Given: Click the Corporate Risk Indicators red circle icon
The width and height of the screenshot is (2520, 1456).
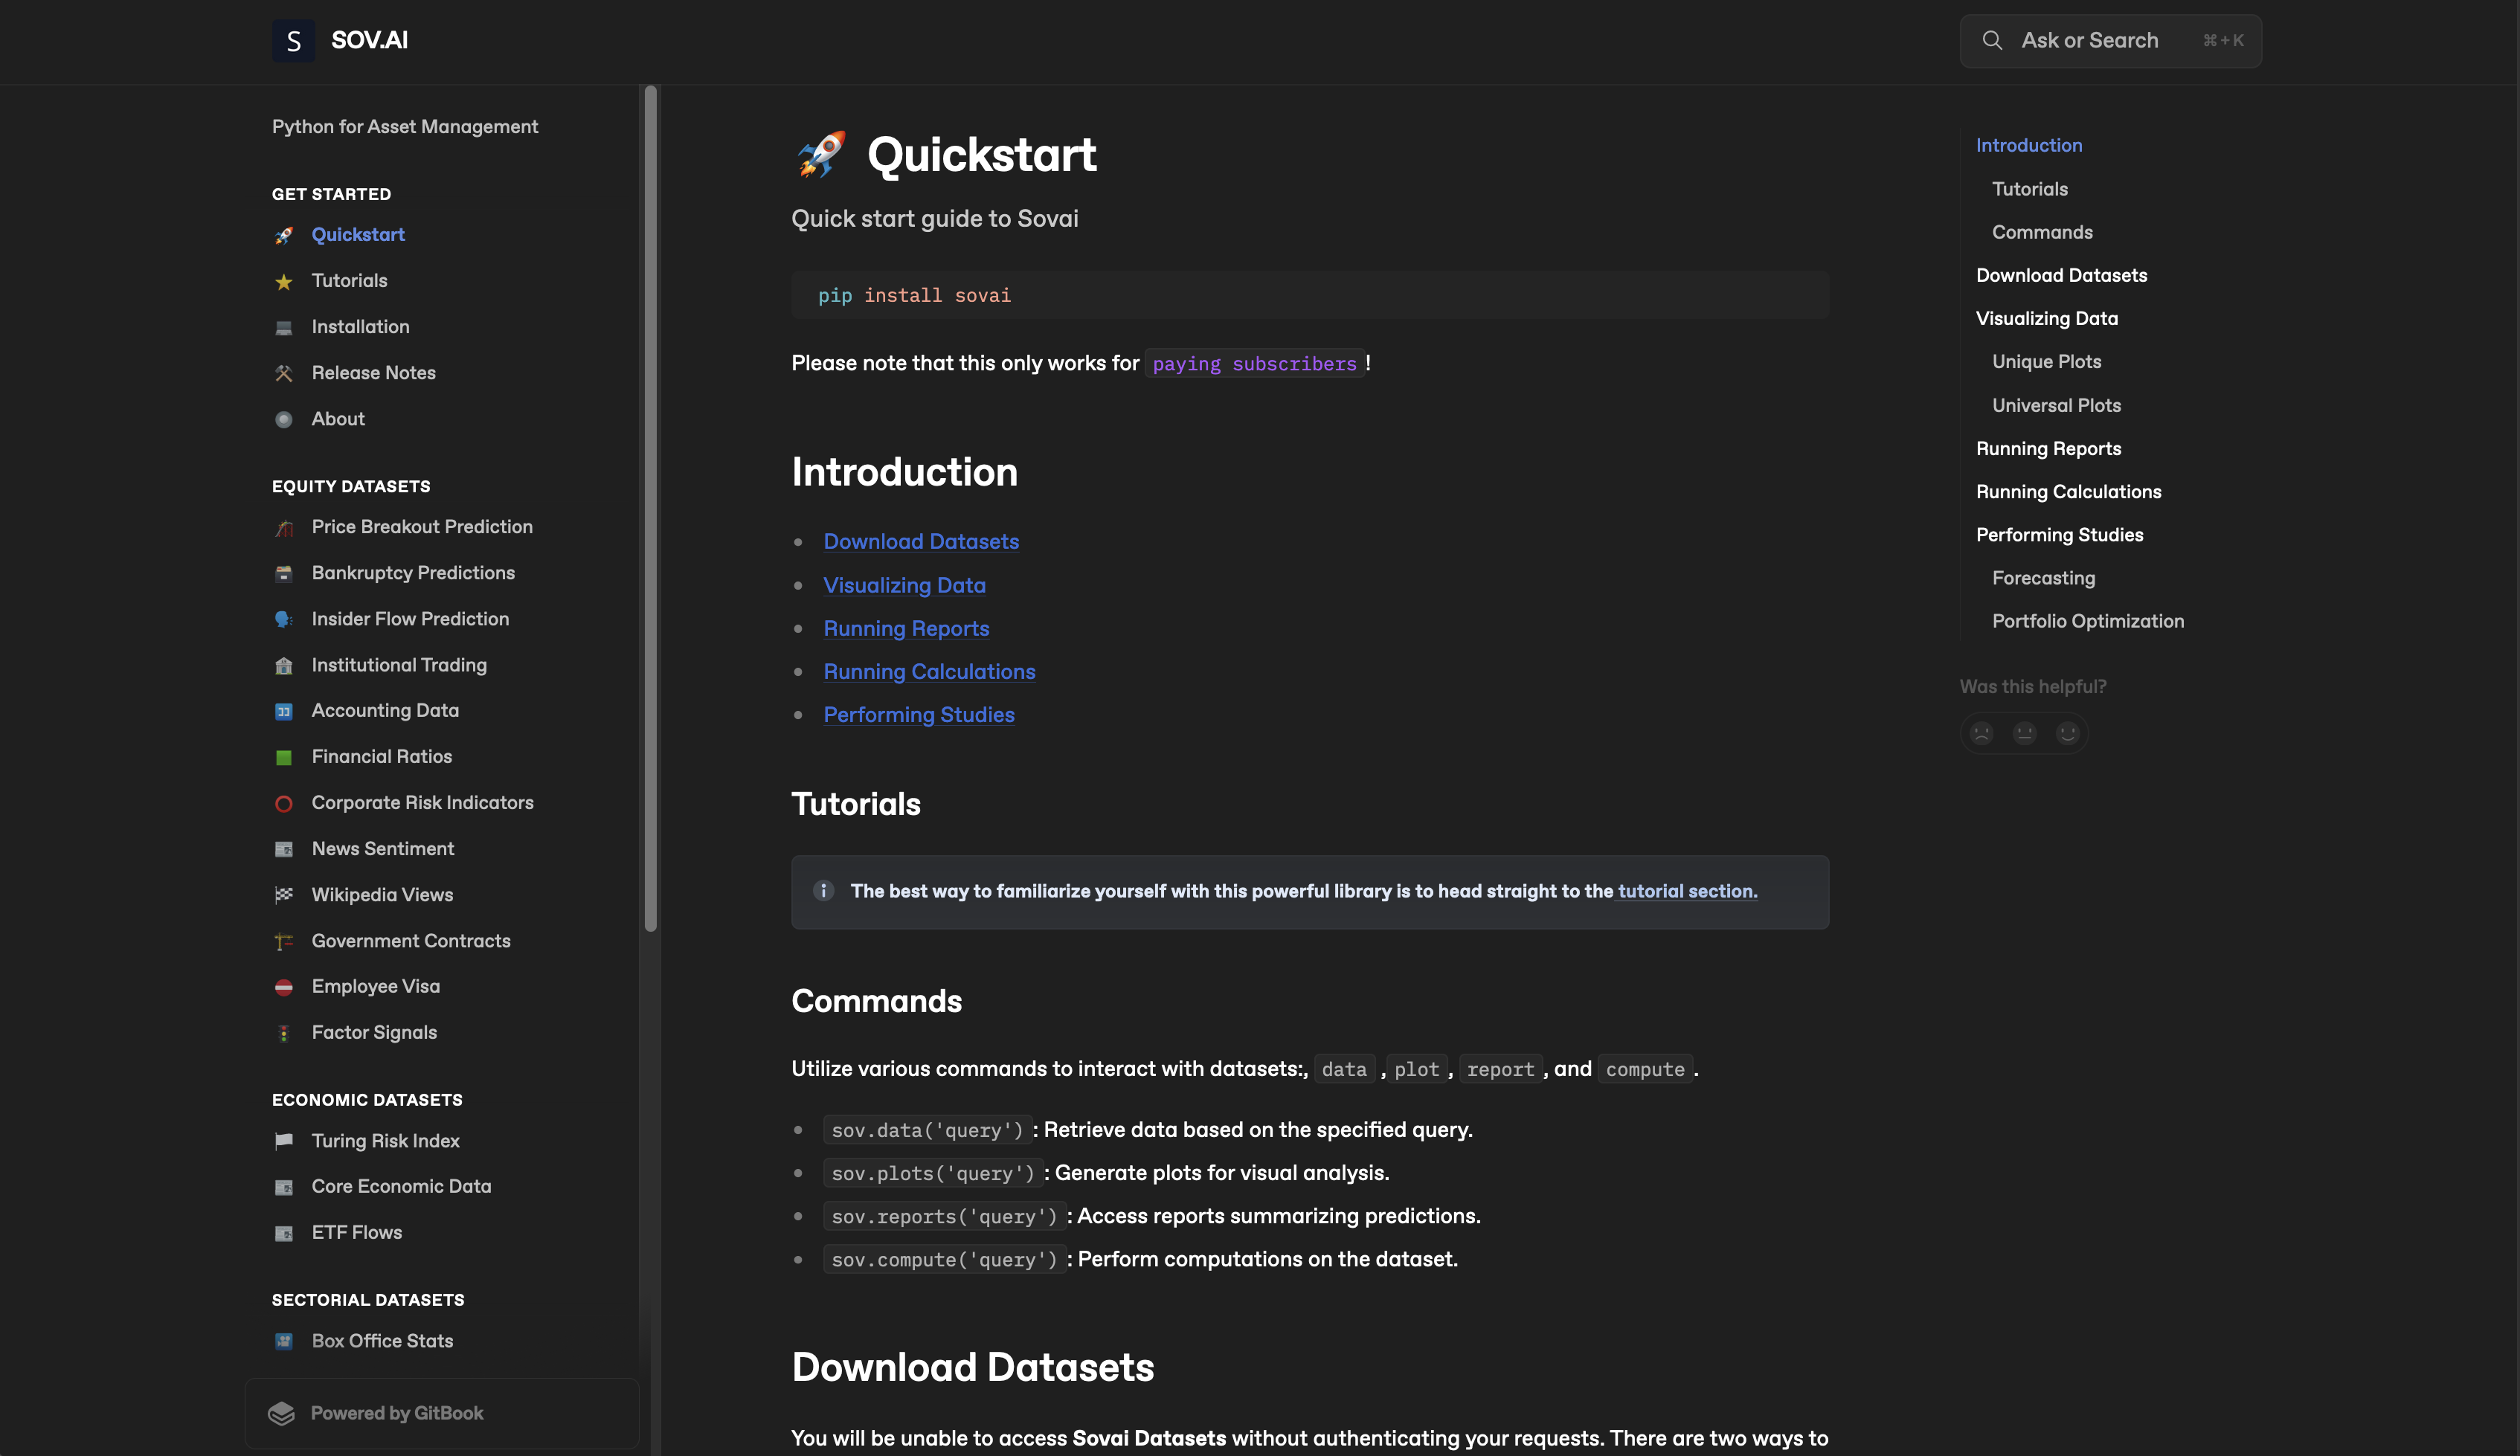Looking at the screenshot, I should pyautogui.click(x=284, y=804).
